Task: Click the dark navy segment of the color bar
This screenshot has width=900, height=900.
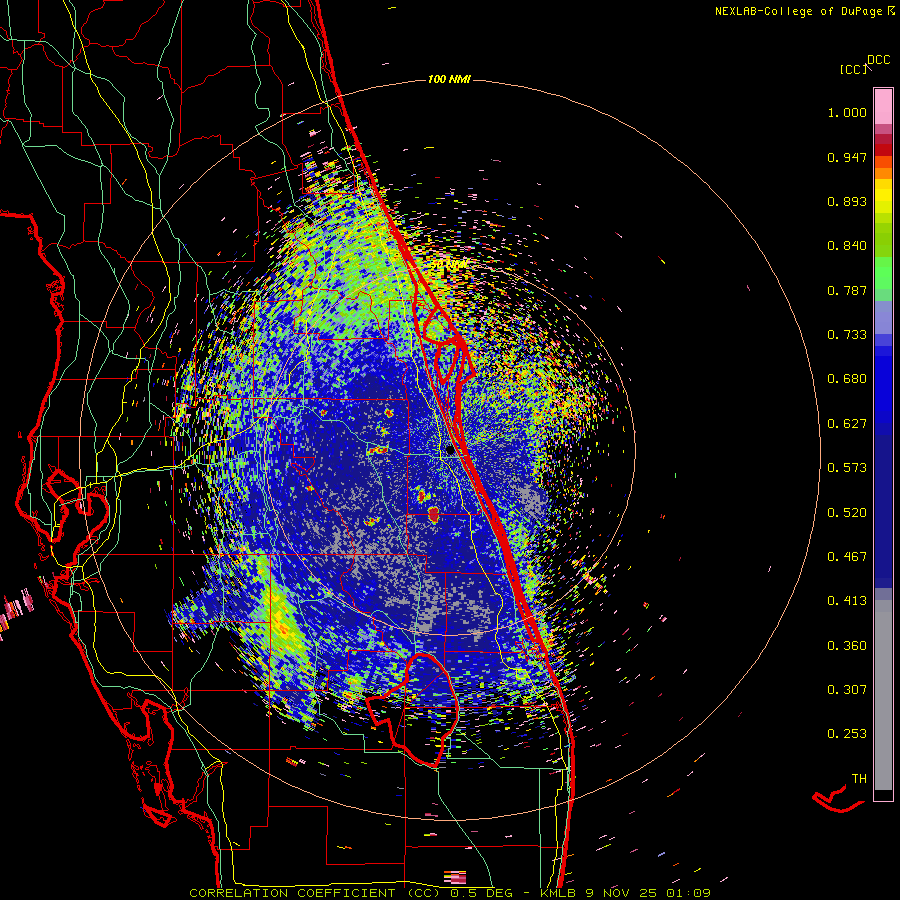Action: [883, 505]
